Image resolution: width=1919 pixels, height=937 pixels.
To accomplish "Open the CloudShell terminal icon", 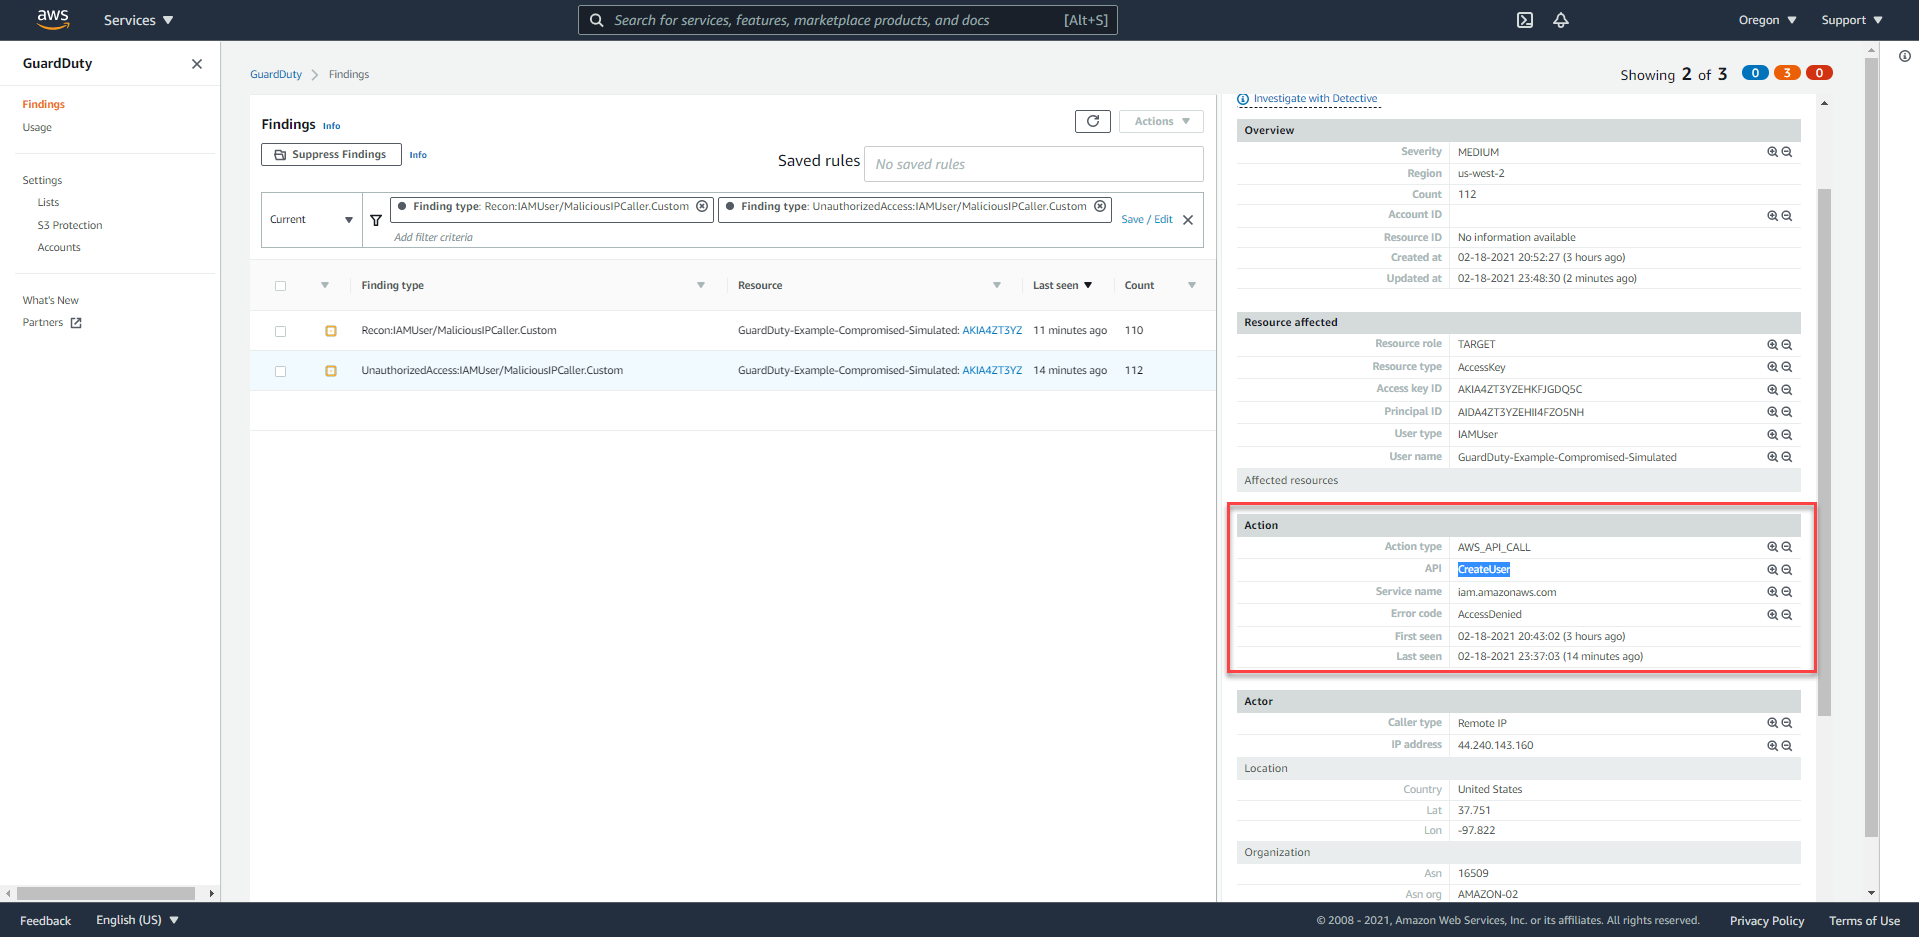I will click(1525, 20).
